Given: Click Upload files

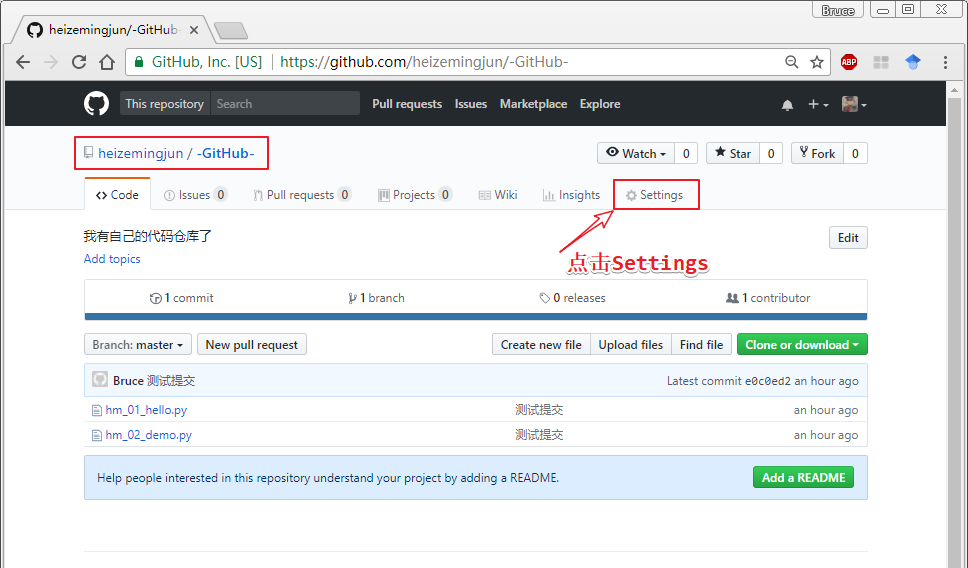Looking at the screenshot, I should [x=630, y=345].
